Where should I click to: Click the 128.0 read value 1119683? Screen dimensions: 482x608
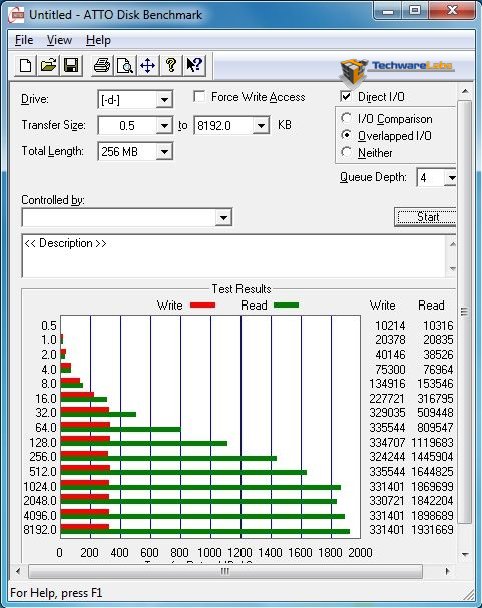(x=432, y=442)
